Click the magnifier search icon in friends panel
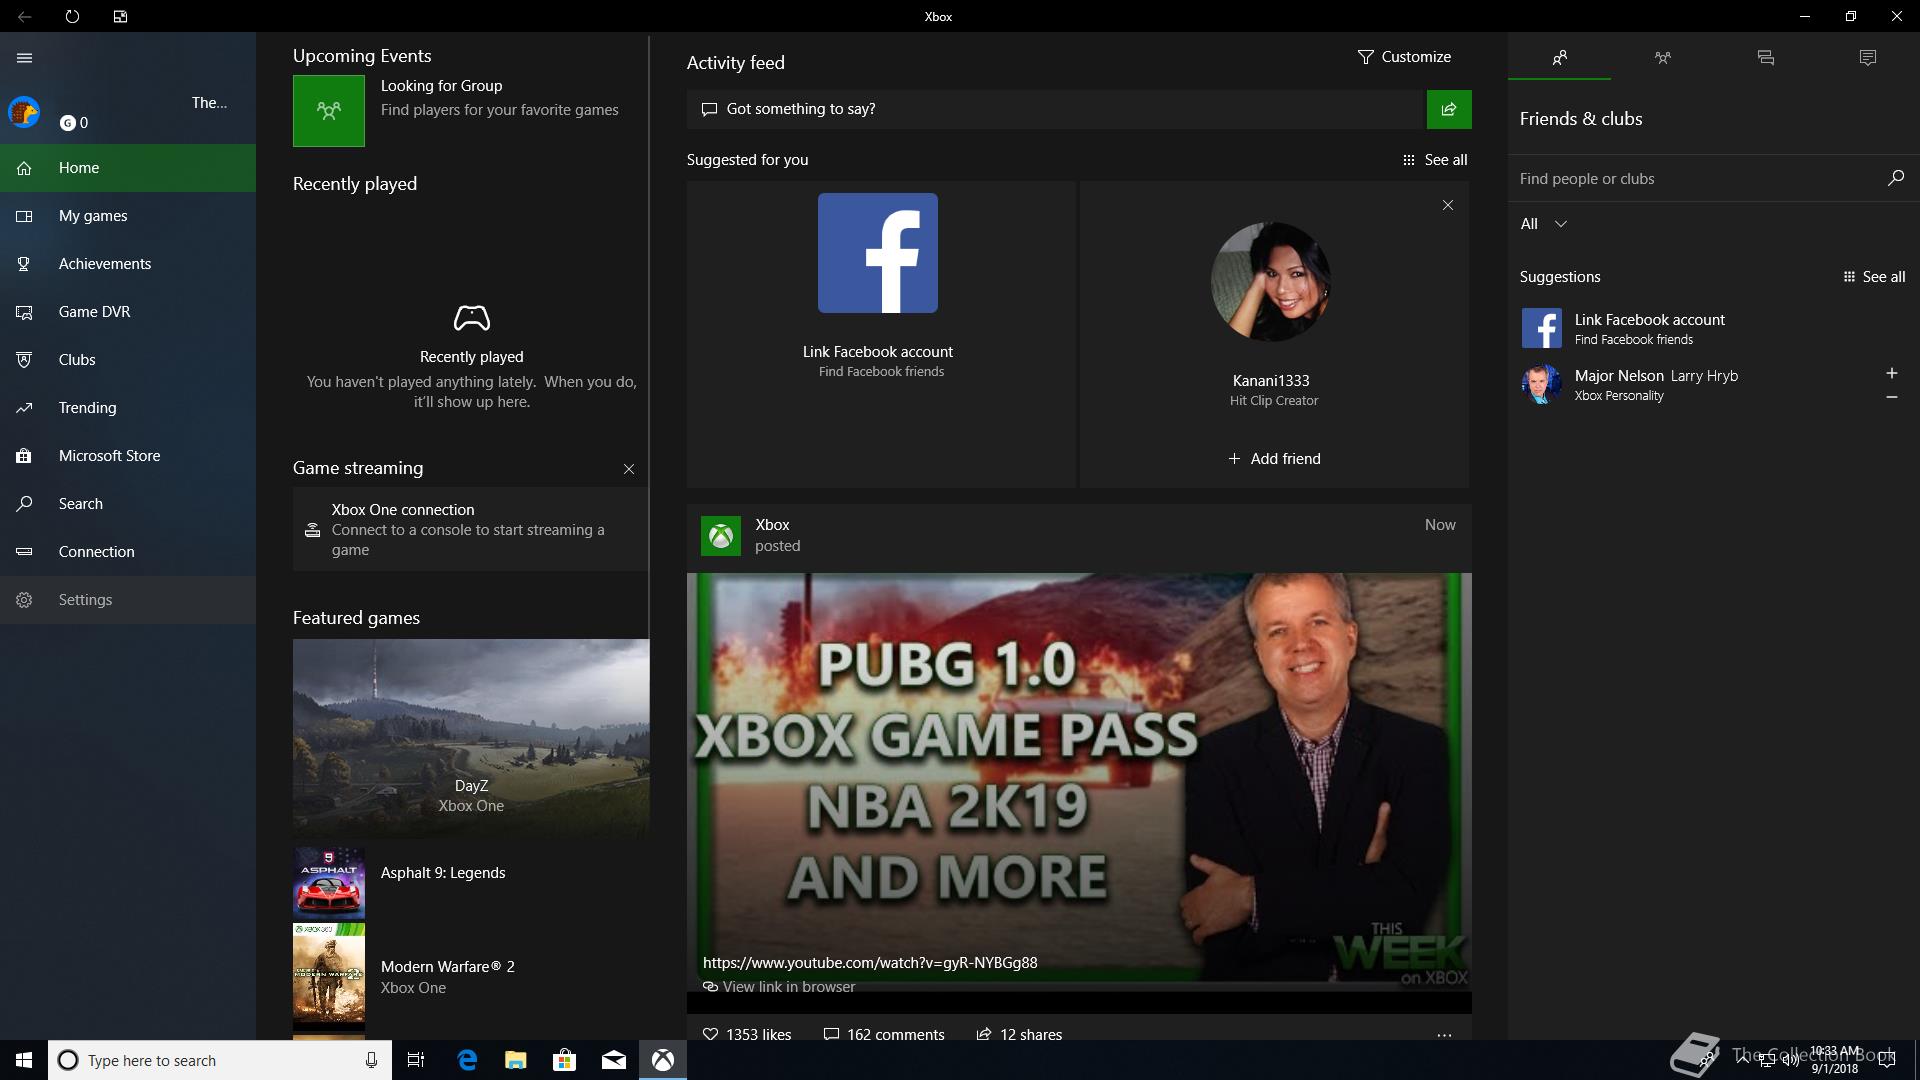Image resolution: width=1920 pixels, height=1080 pixels. point(1896,178)
